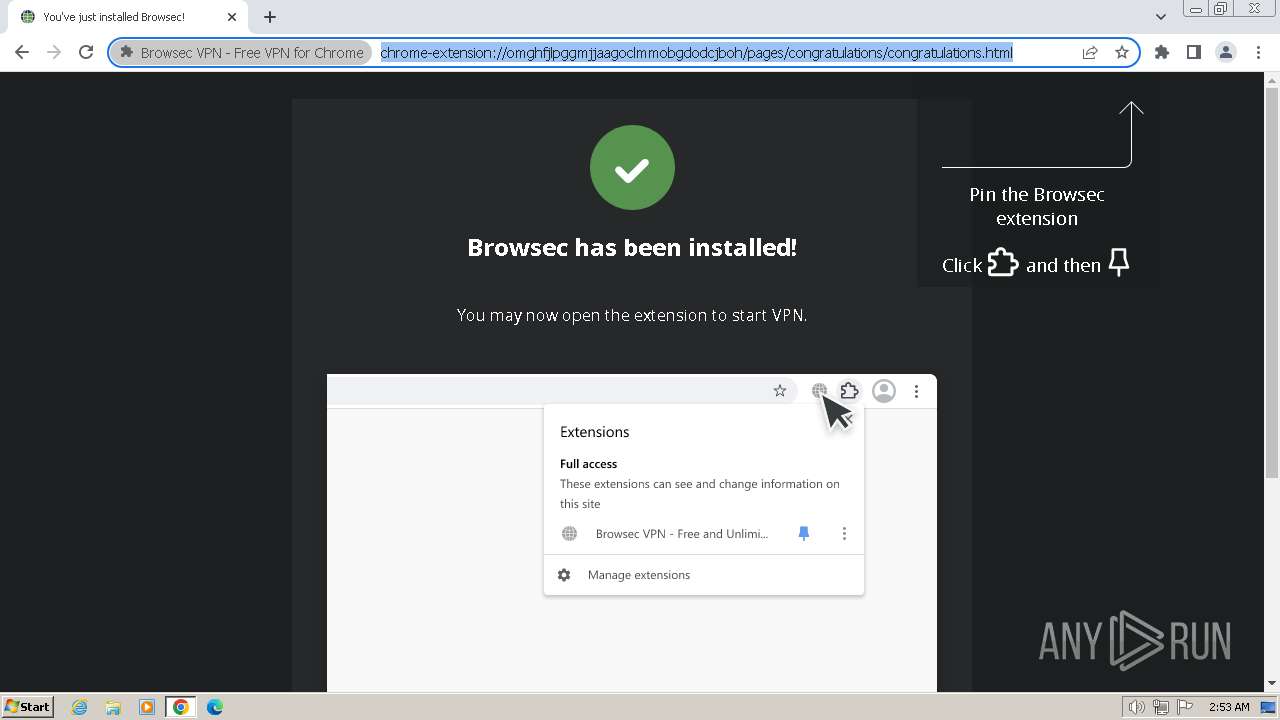The image size is (1280, 720).
Task: Toggle the Chrome side panel icon
Action: 1194,52
